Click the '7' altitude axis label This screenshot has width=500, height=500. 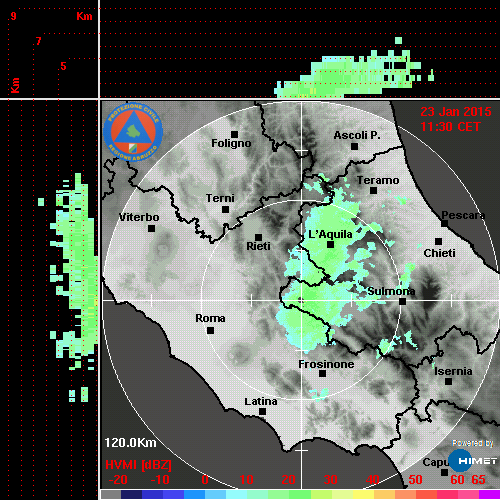point(39,41)
